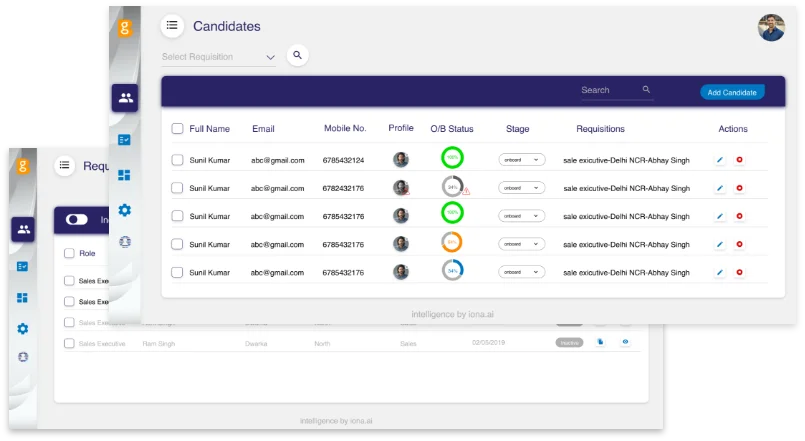Open the Select Requisition dropdown
Viewport: 805px width, 441px height.
pos(219,56)
